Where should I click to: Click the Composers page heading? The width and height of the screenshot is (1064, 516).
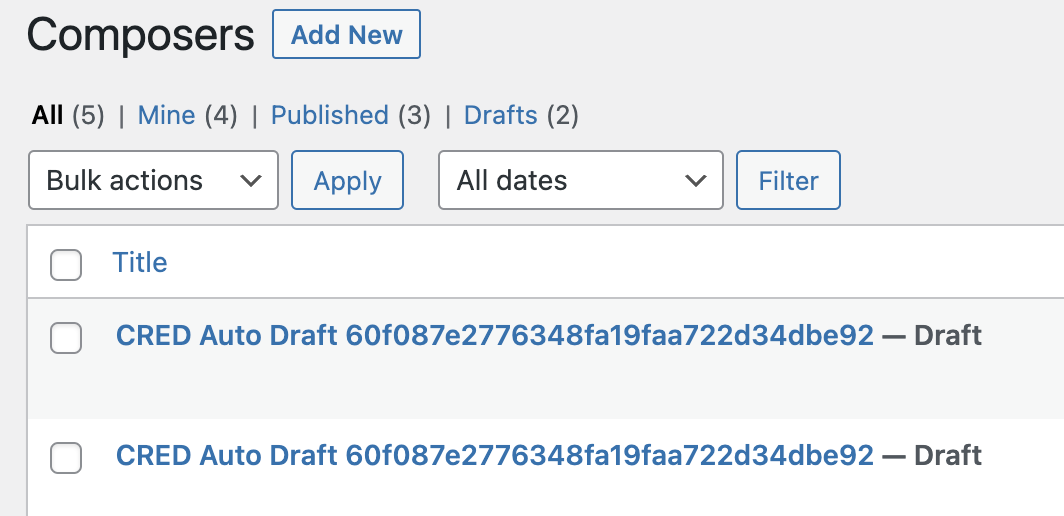click(x=140, y=35)
